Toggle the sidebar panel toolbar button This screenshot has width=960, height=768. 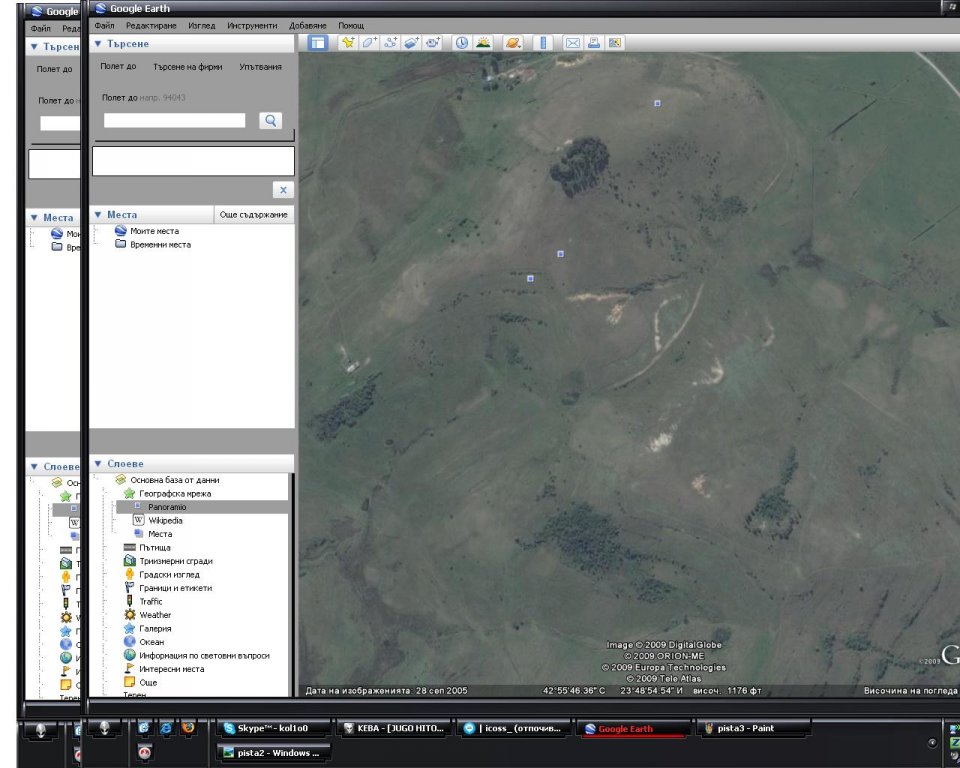[x=317, y=43]
